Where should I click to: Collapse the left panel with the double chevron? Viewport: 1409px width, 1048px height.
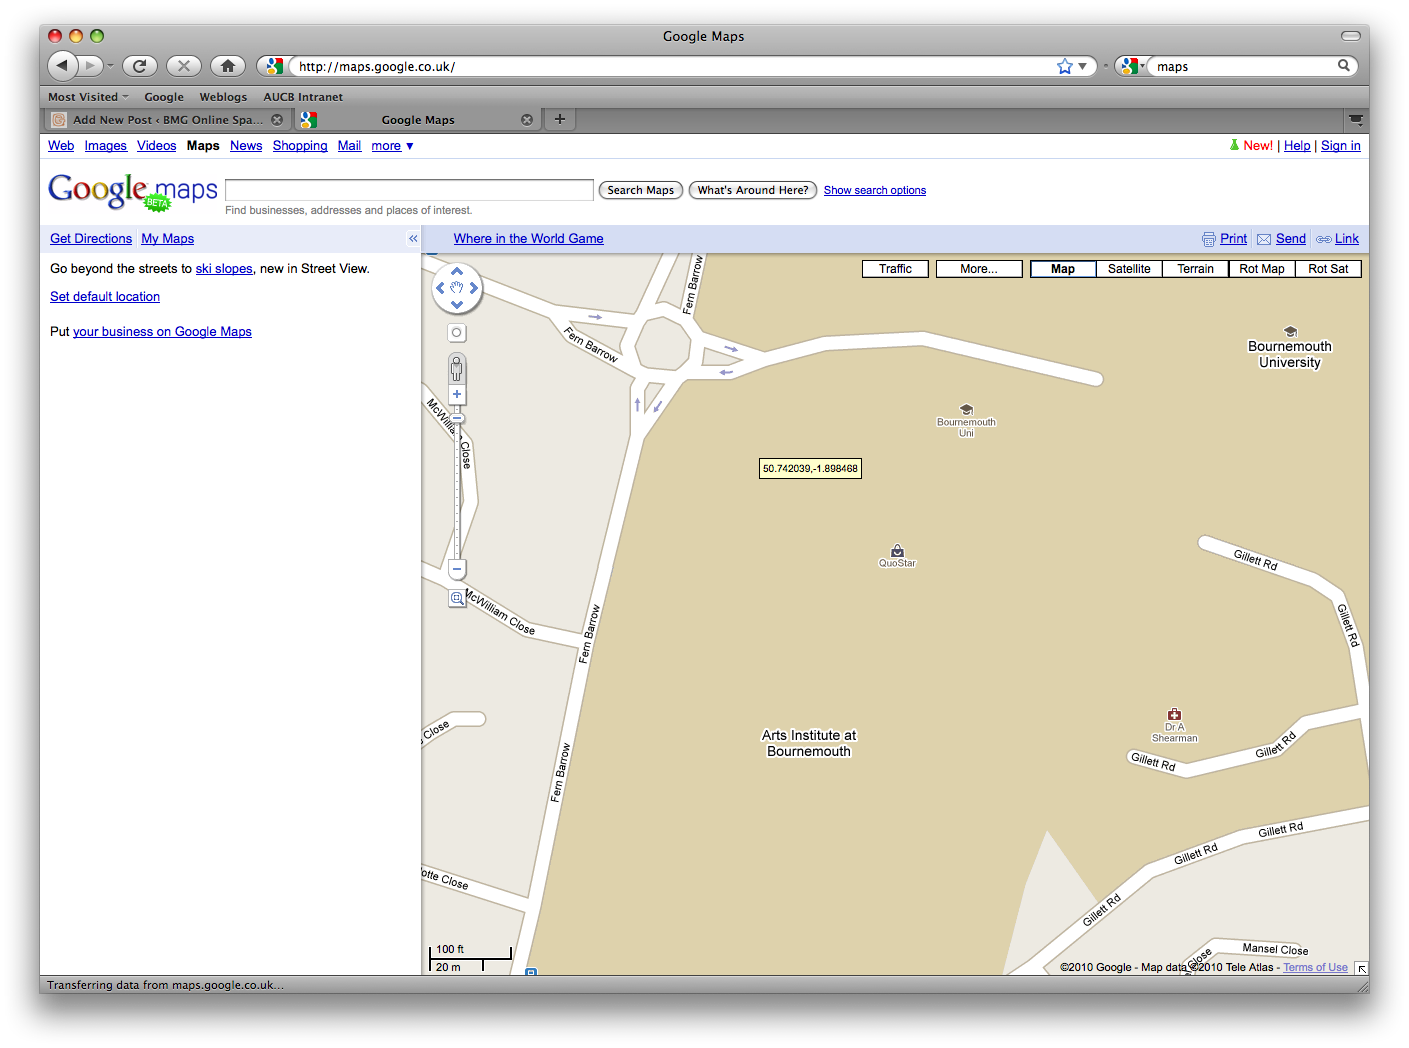pyautogui.click(x=413, y=238)
